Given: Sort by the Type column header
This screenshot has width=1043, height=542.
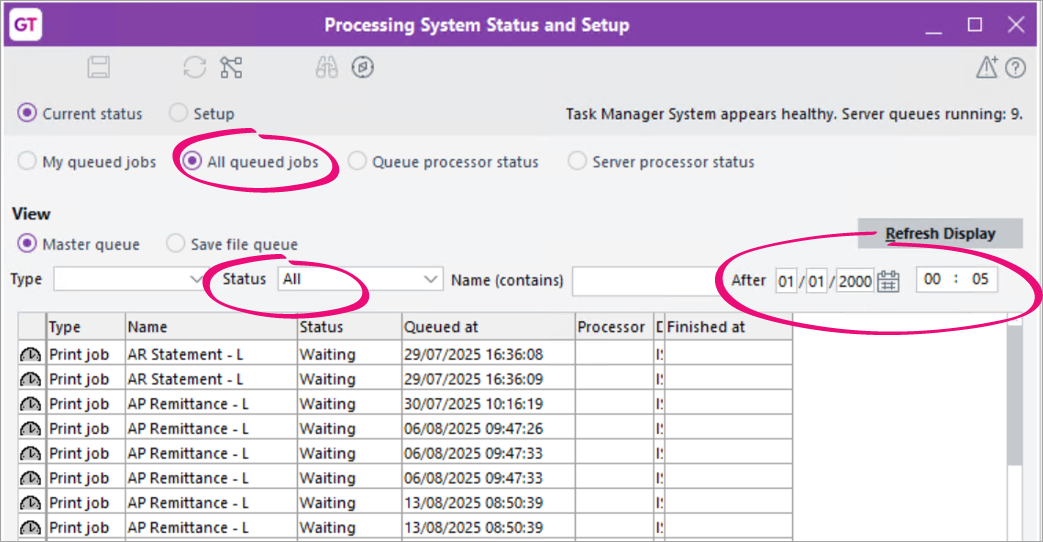Looking at the screenshot, I should pos(86,327).
